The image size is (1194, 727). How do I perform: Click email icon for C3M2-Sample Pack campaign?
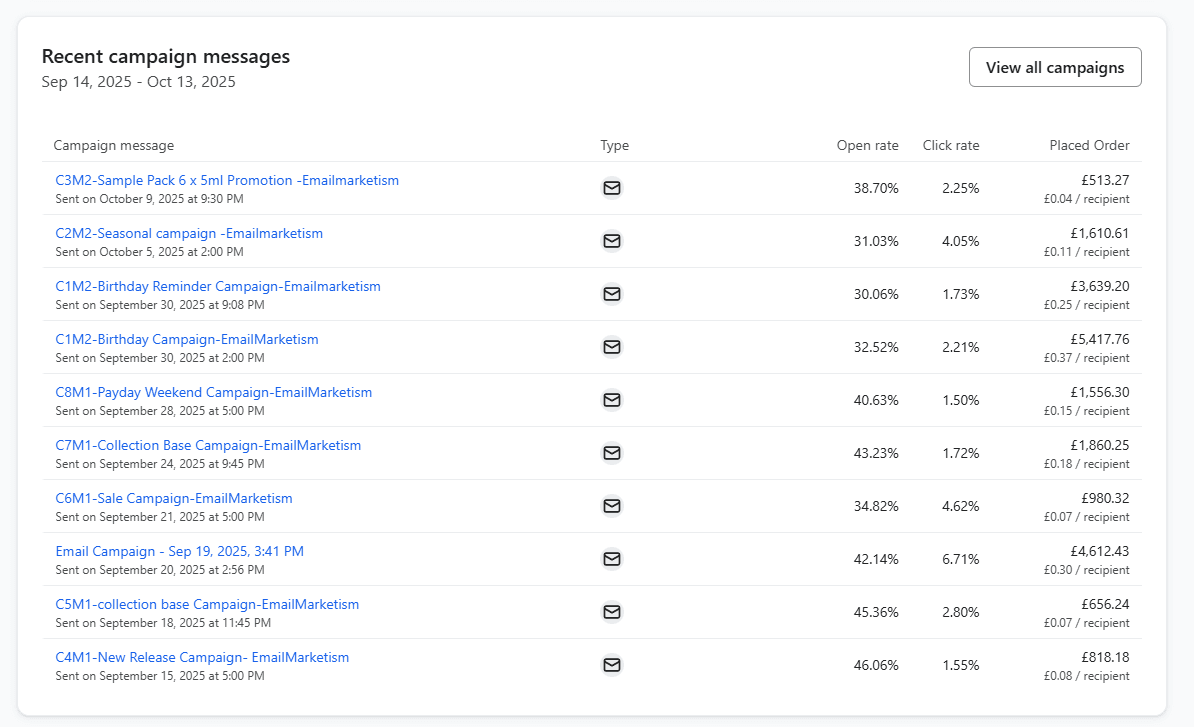[612, 188]
